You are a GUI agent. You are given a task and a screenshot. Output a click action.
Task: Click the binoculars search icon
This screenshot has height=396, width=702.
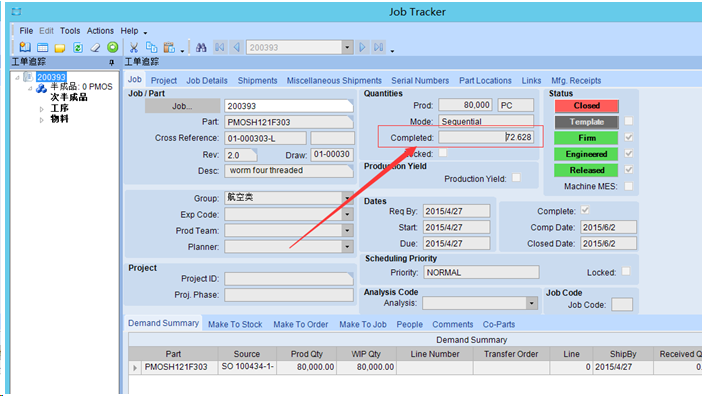201,47
